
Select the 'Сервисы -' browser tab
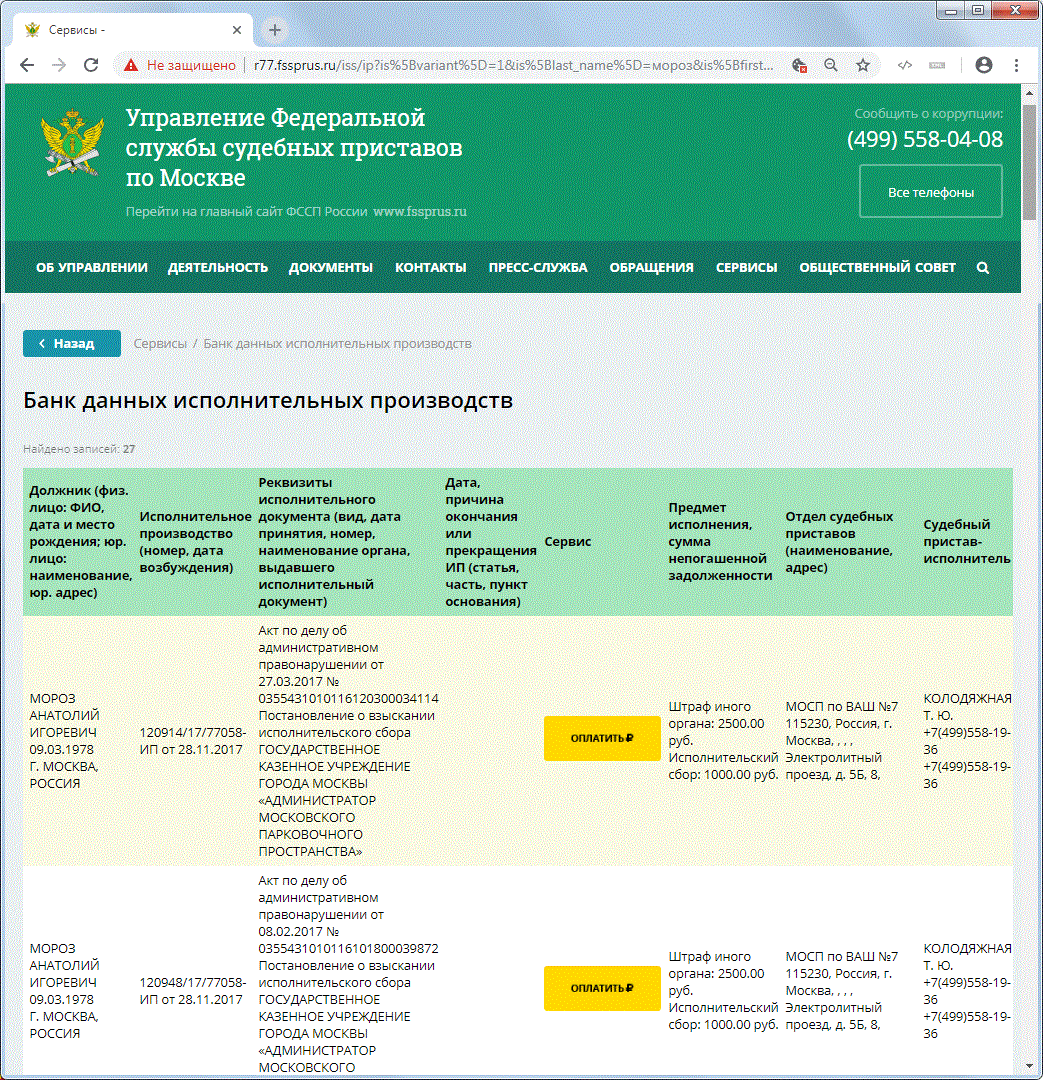coord(134,30)
